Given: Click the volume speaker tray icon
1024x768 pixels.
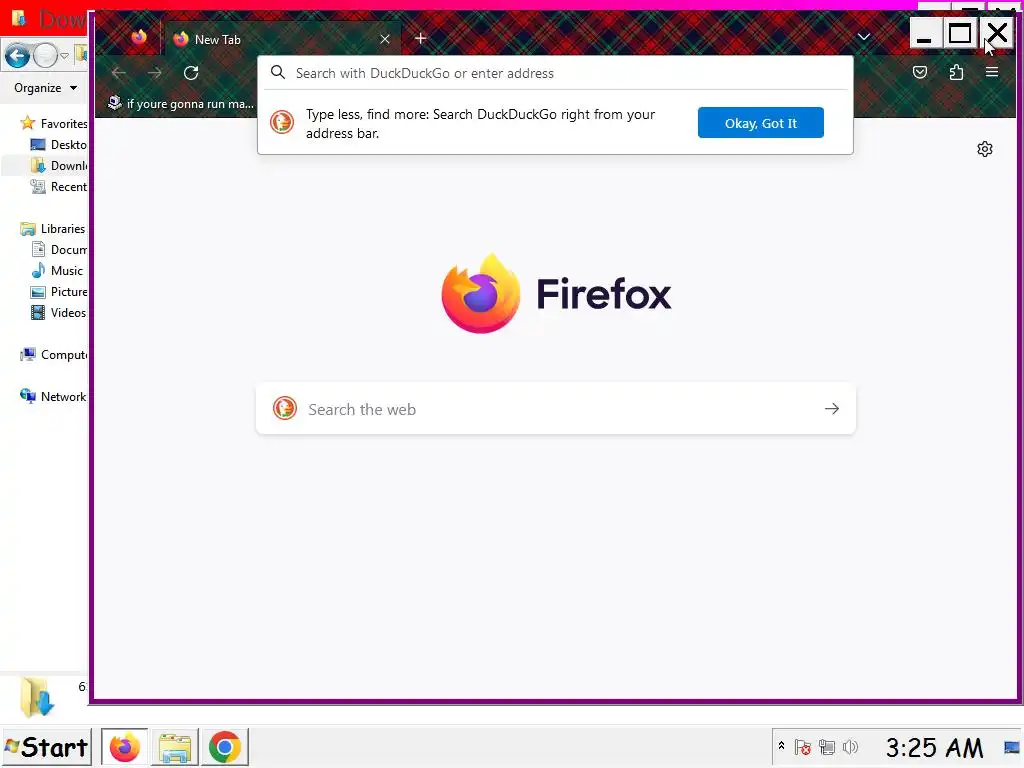Looking at the screenshot, I should (850, 747).
